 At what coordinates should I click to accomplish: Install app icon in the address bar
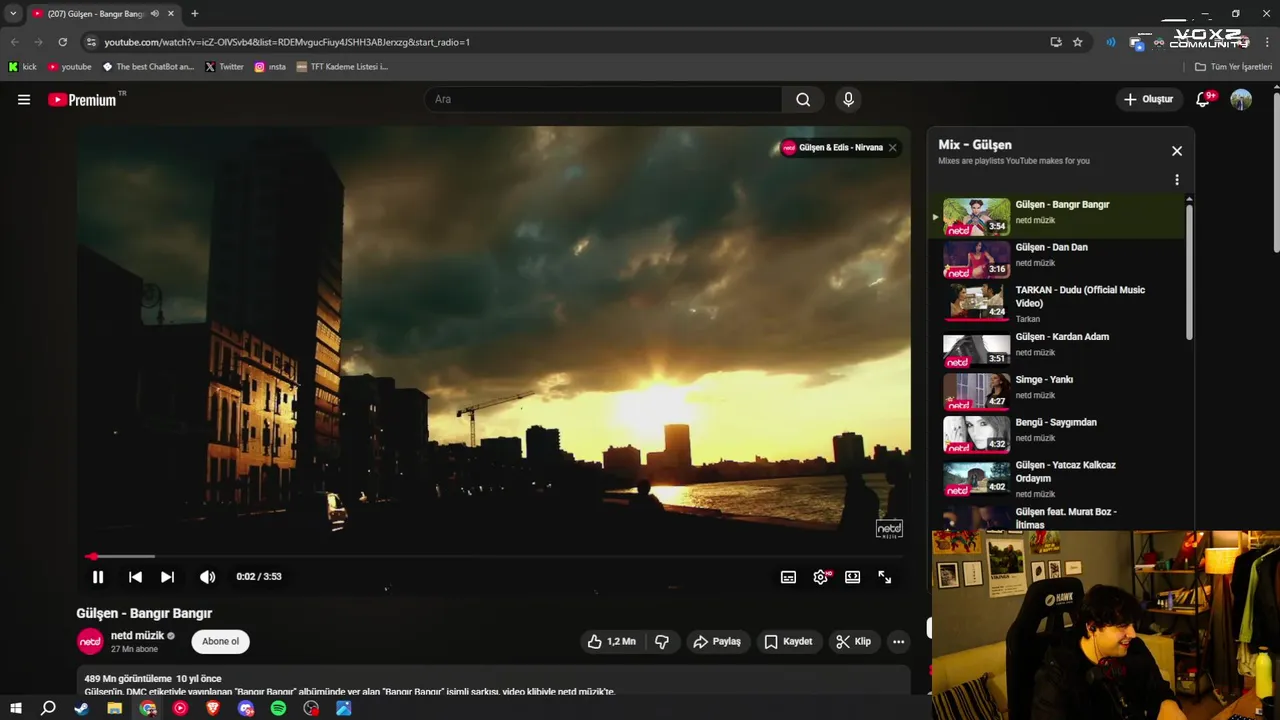pos(1056,42)
